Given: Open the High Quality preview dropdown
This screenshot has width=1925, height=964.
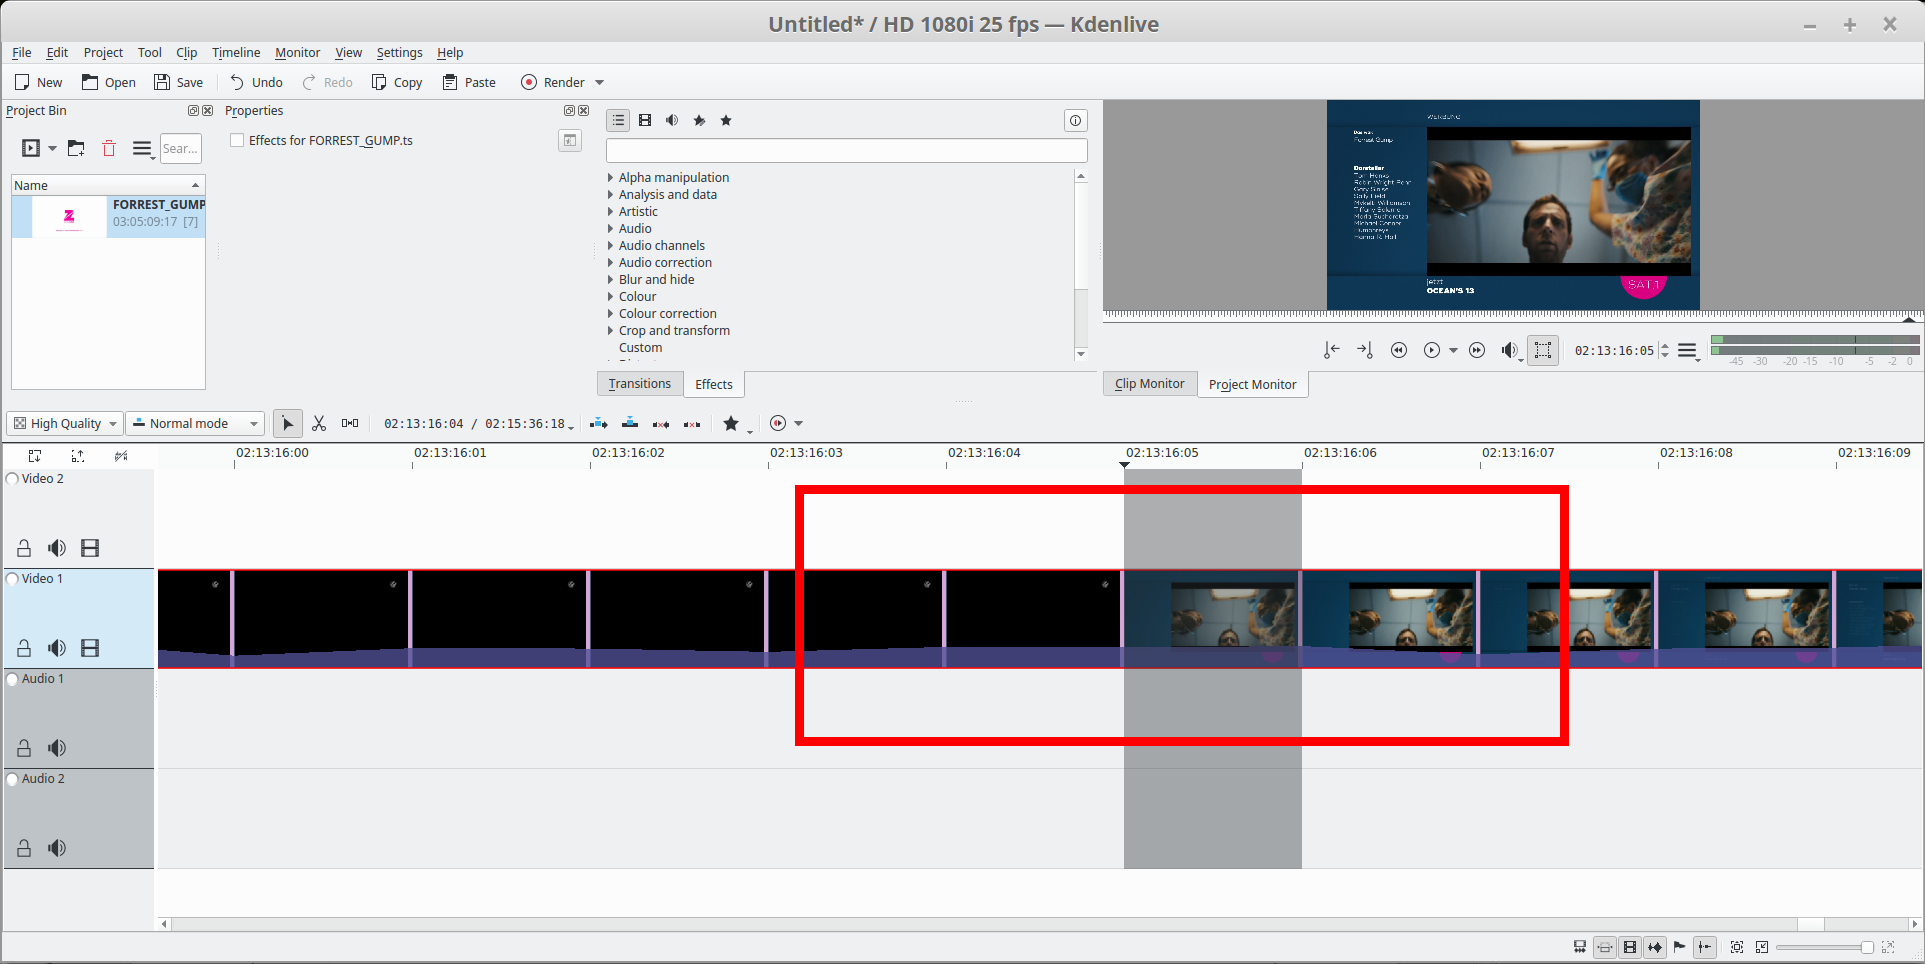Looking at the screenshot, I should coord(65,424).
